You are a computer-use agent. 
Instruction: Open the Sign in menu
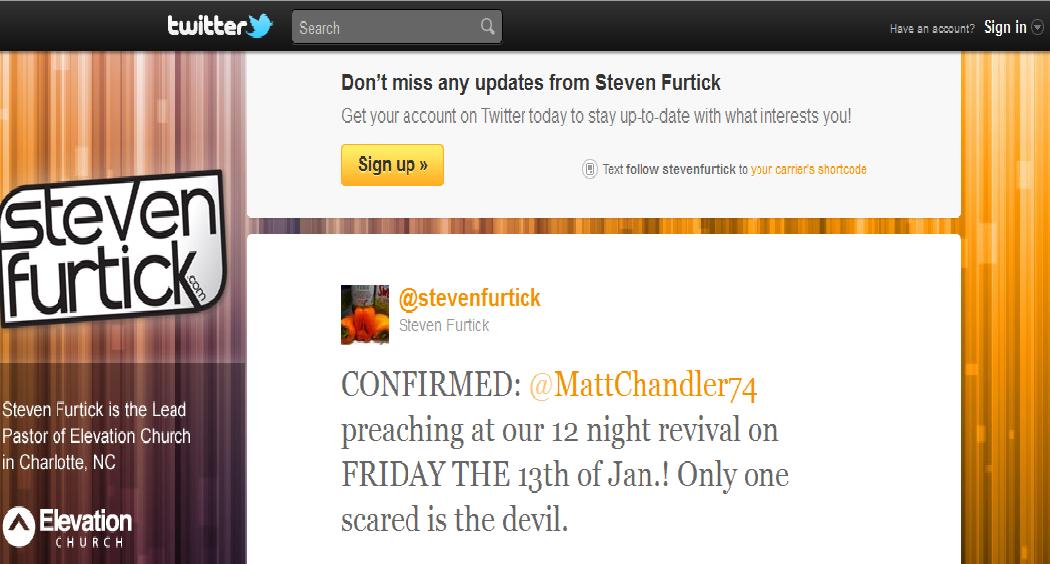(1005, 27)
